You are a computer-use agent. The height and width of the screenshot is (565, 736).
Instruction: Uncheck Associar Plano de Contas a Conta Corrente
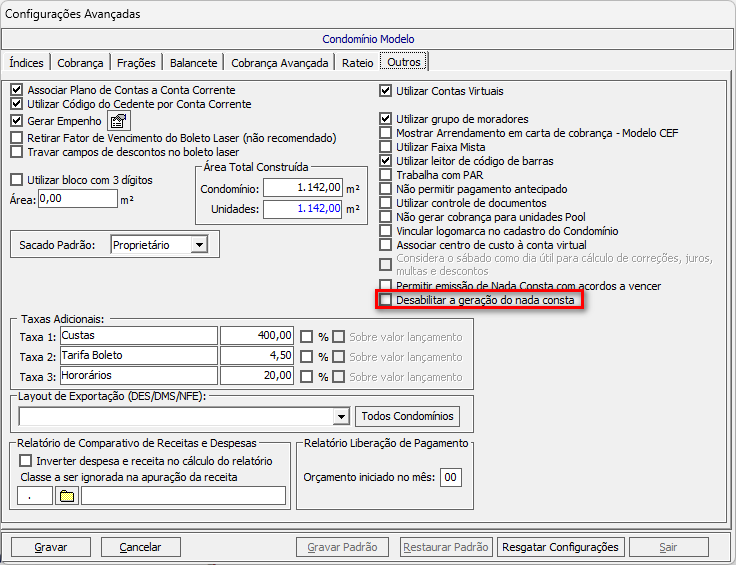pos(16,90)
